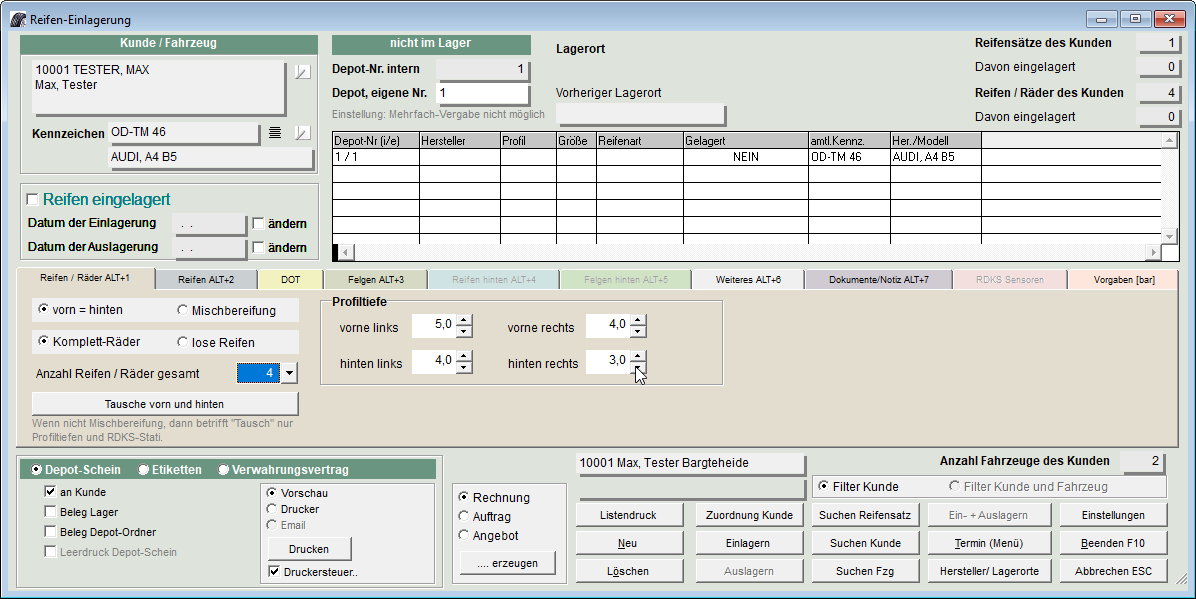Increase hinten links tread depth
This screenshot has width=1196, height=599.
pyautogui.click(x=464, y=356)
